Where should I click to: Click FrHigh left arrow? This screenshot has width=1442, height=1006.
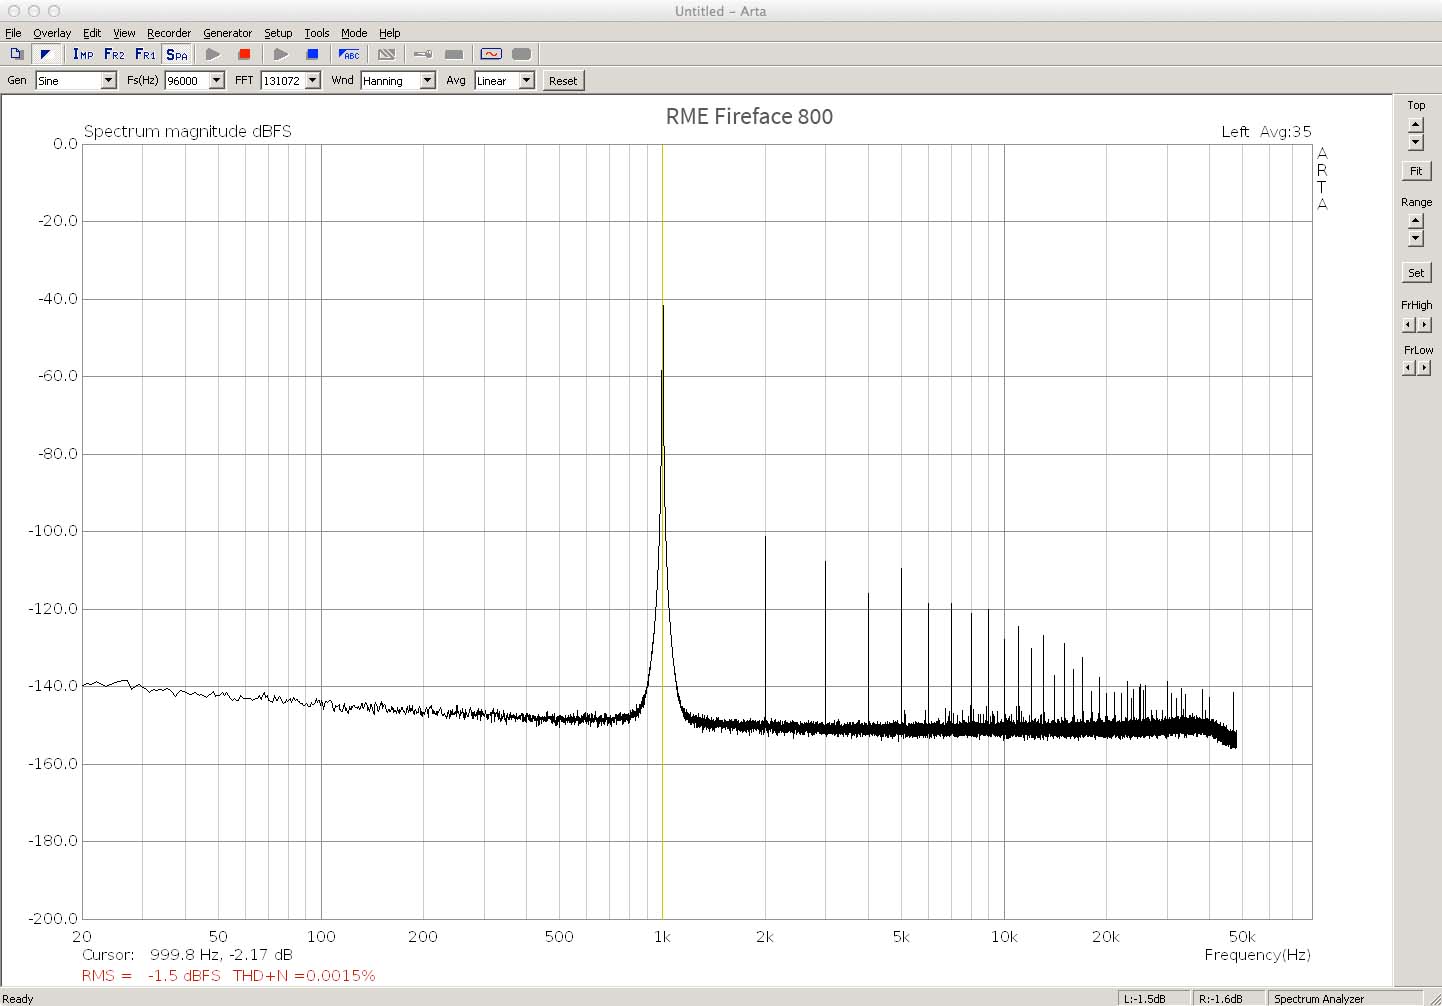click(x=1408, y=325)
